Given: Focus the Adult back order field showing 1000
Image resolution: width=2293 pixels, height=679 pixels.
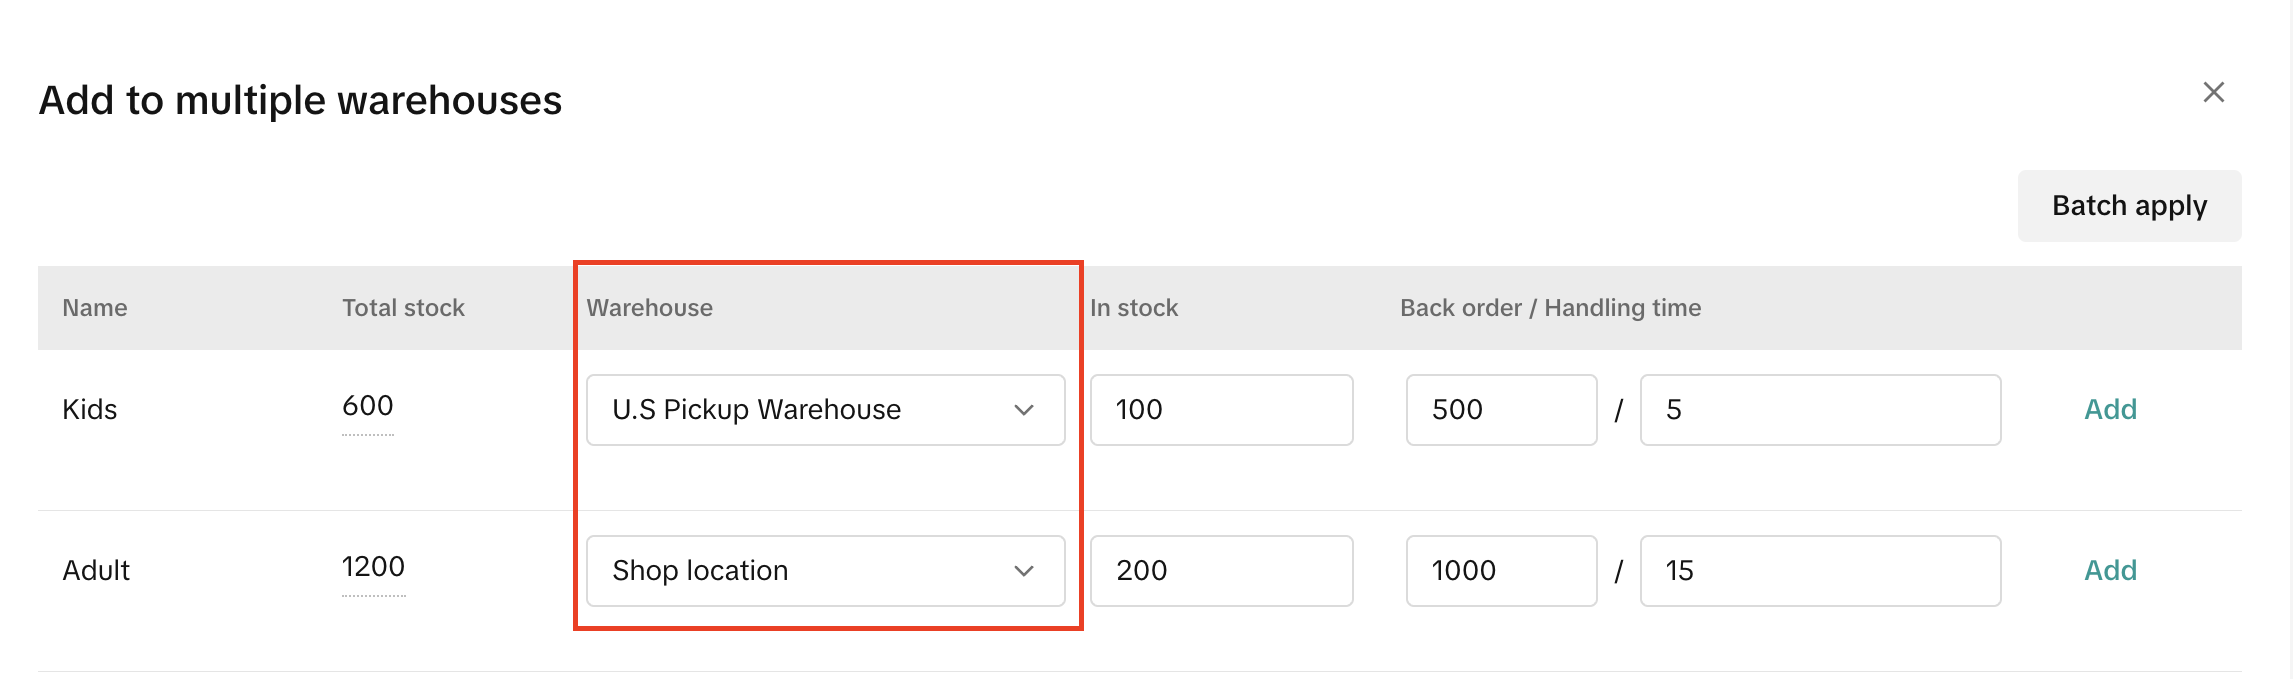Looking at the screenshot, I should tap(1501, 571).
